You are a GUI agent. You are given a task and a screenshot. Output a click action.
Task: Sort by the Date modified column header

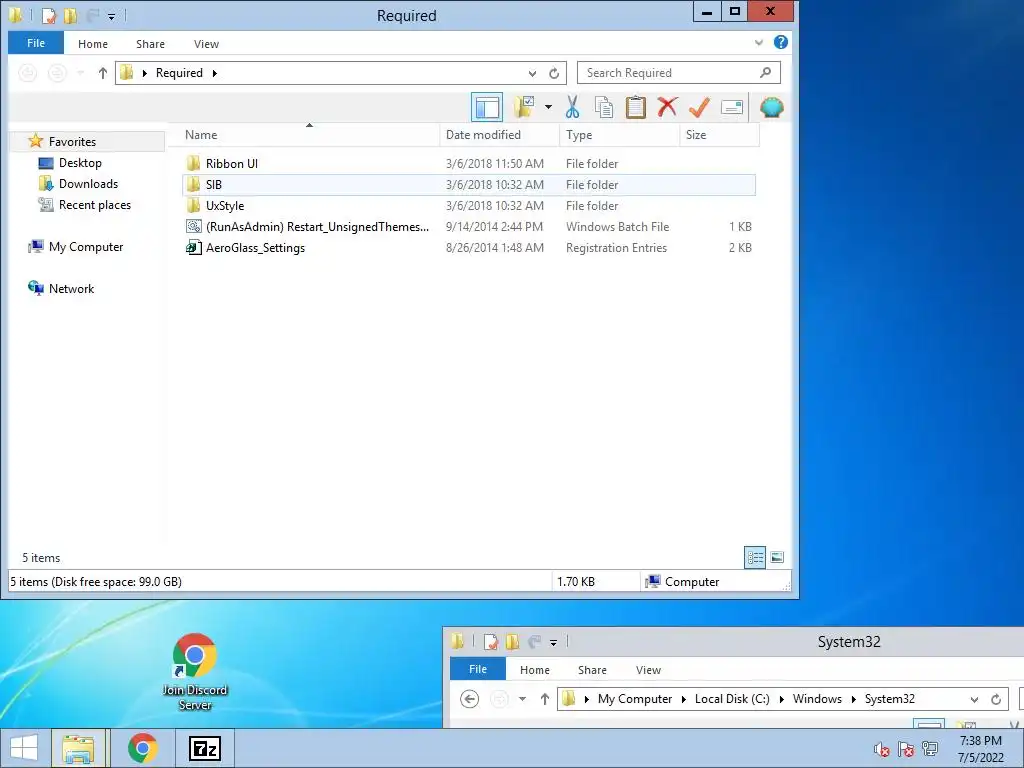point(500,135)
